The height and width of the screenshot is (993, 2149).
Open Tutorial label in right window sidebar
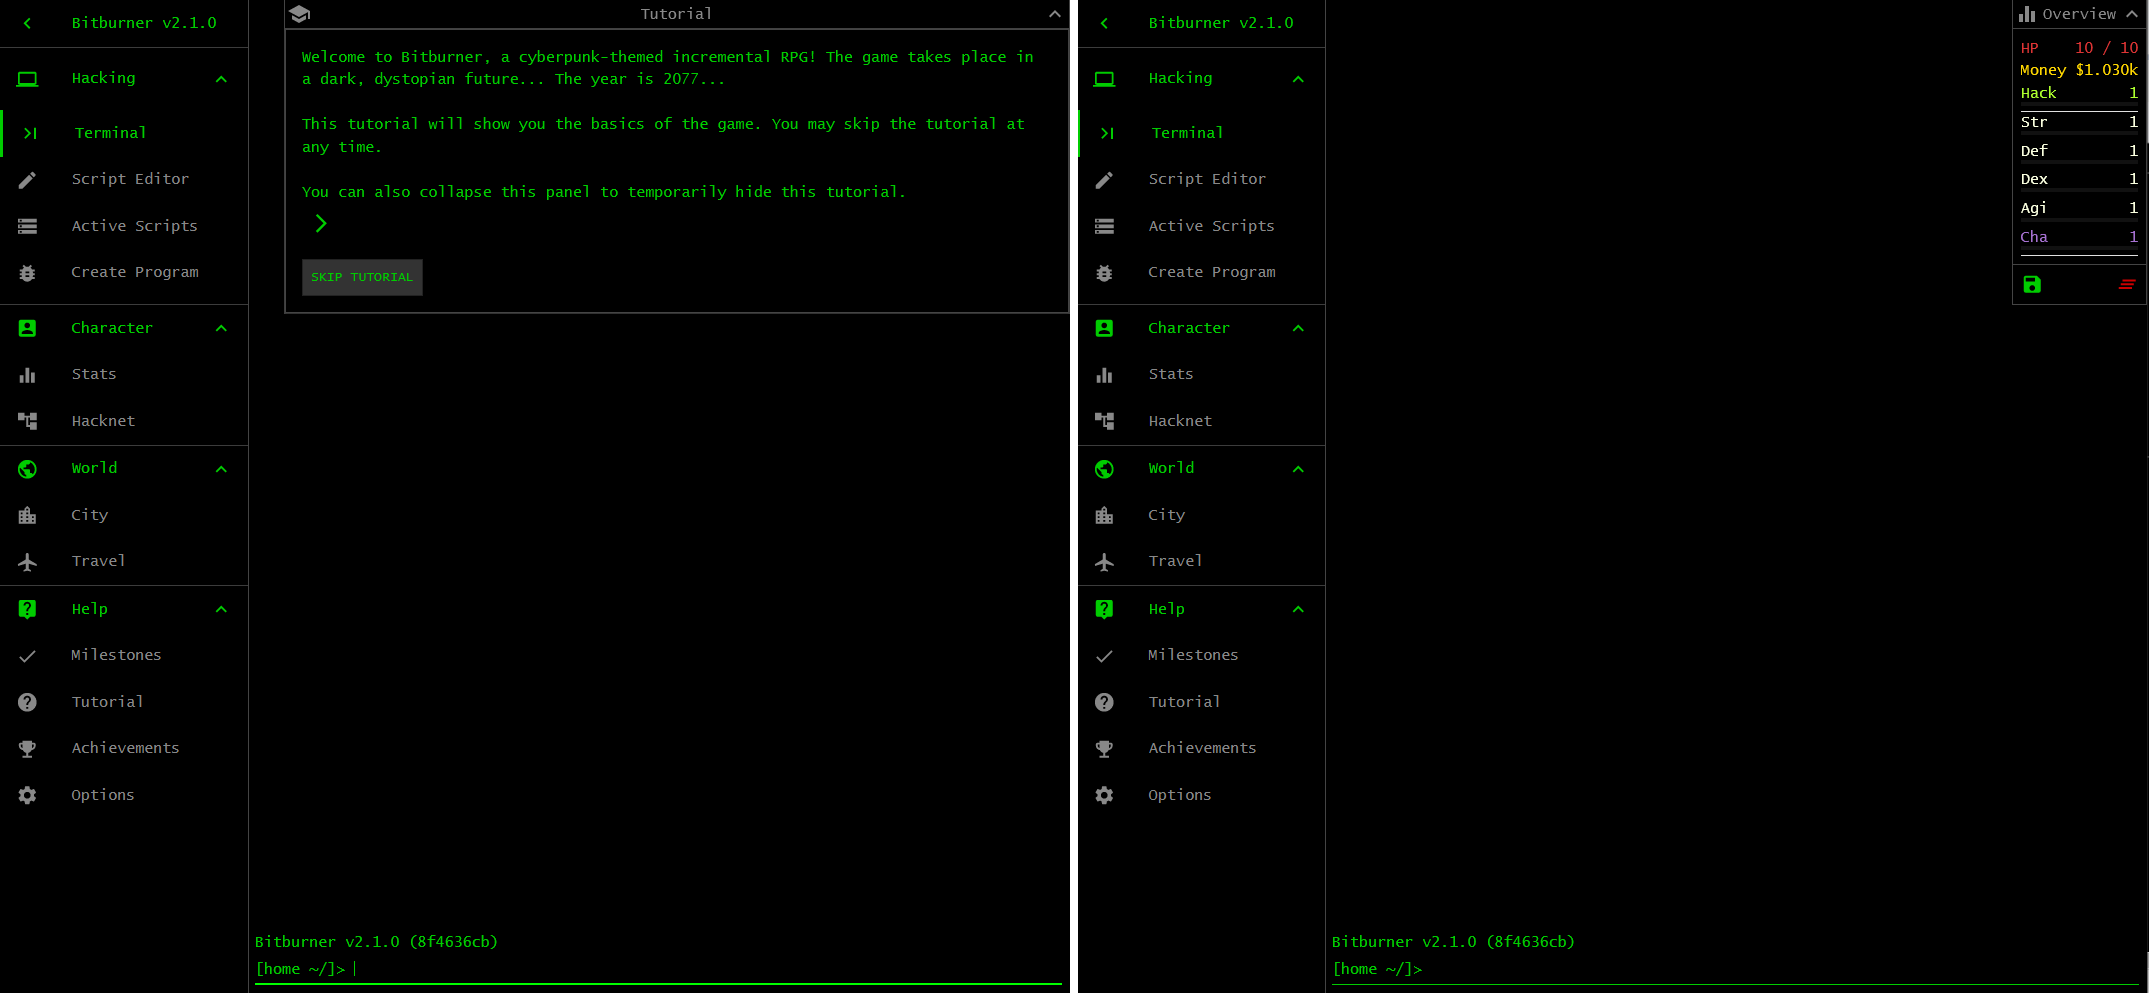click(1184, 702)
